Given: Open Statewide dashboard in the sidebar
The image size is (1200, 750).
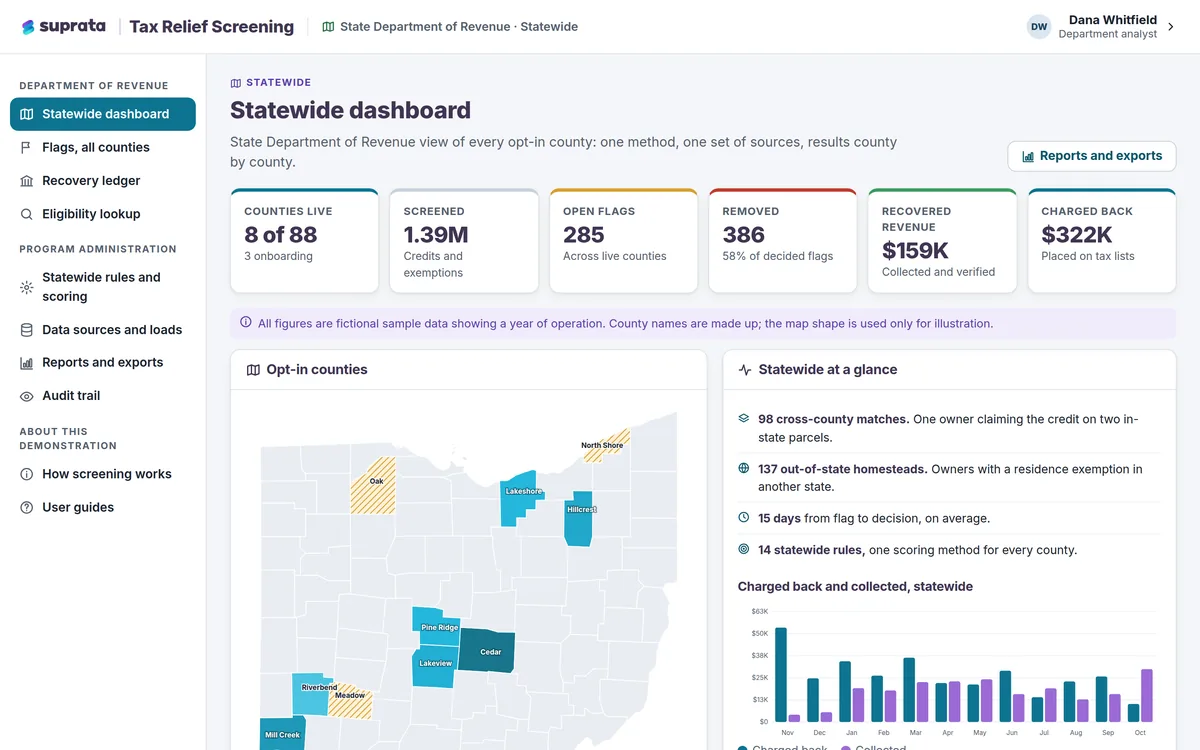Looking at the screenshot, I should tap(103, 114).
